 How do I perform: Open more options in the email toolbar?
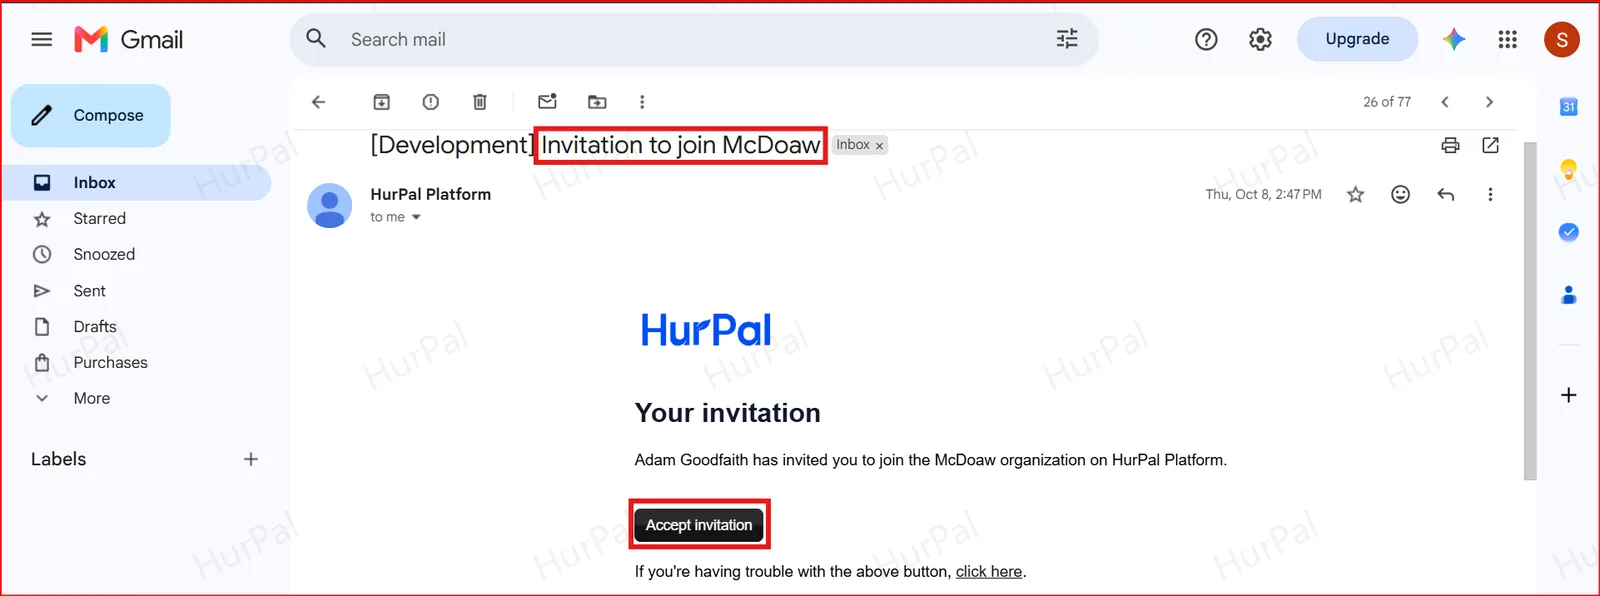[x=642, y=102]
